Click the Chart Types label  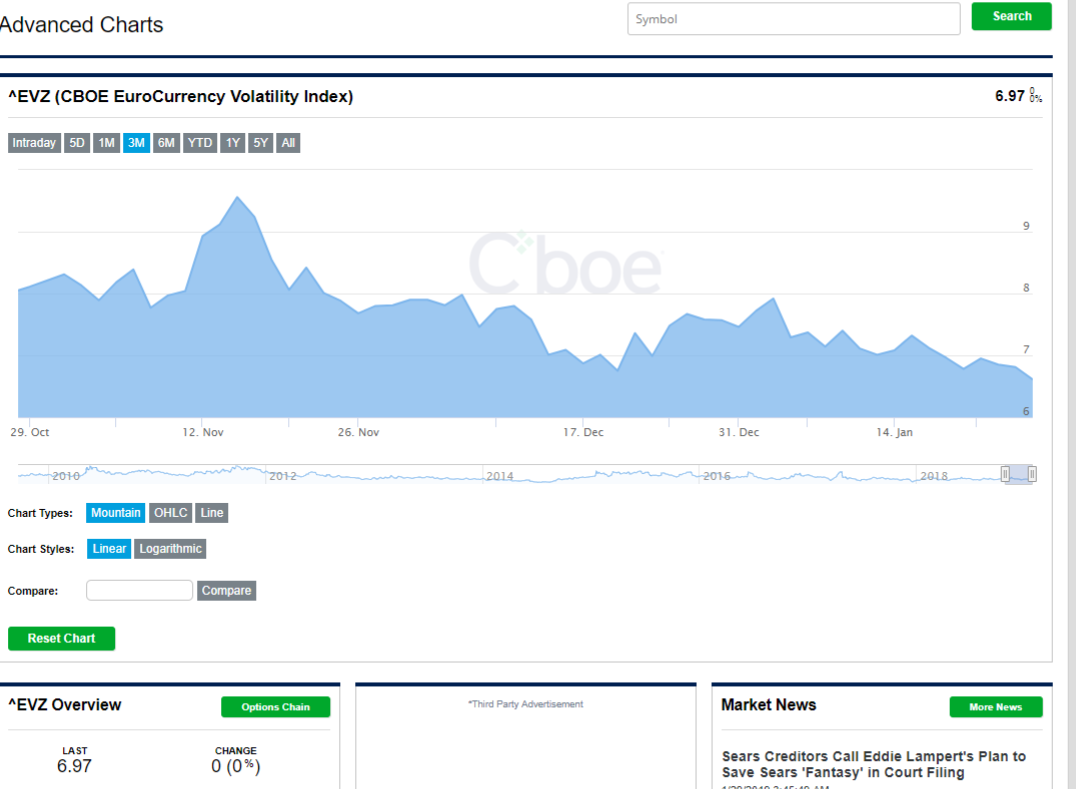coord(40,513)
